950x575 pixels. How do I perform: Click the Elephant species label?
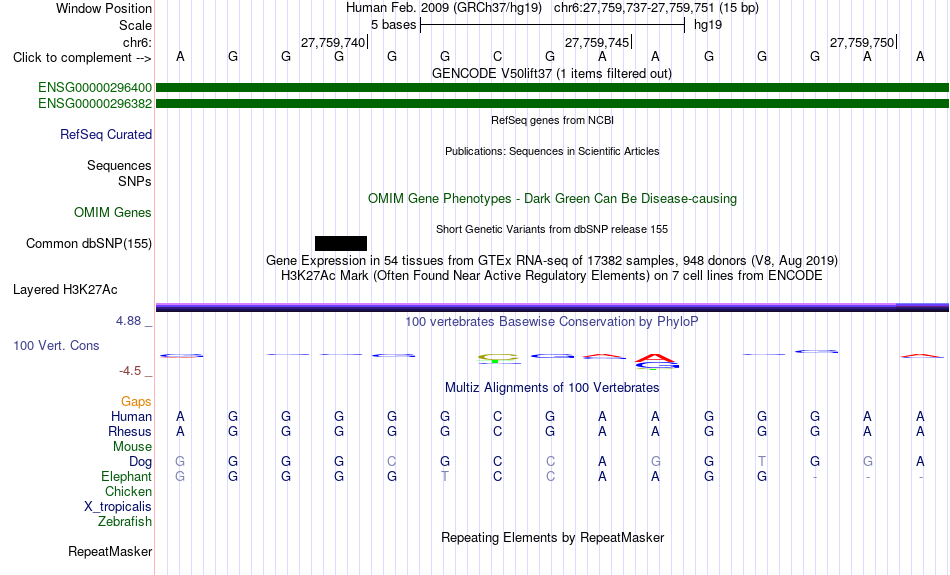tap(126, 476)
